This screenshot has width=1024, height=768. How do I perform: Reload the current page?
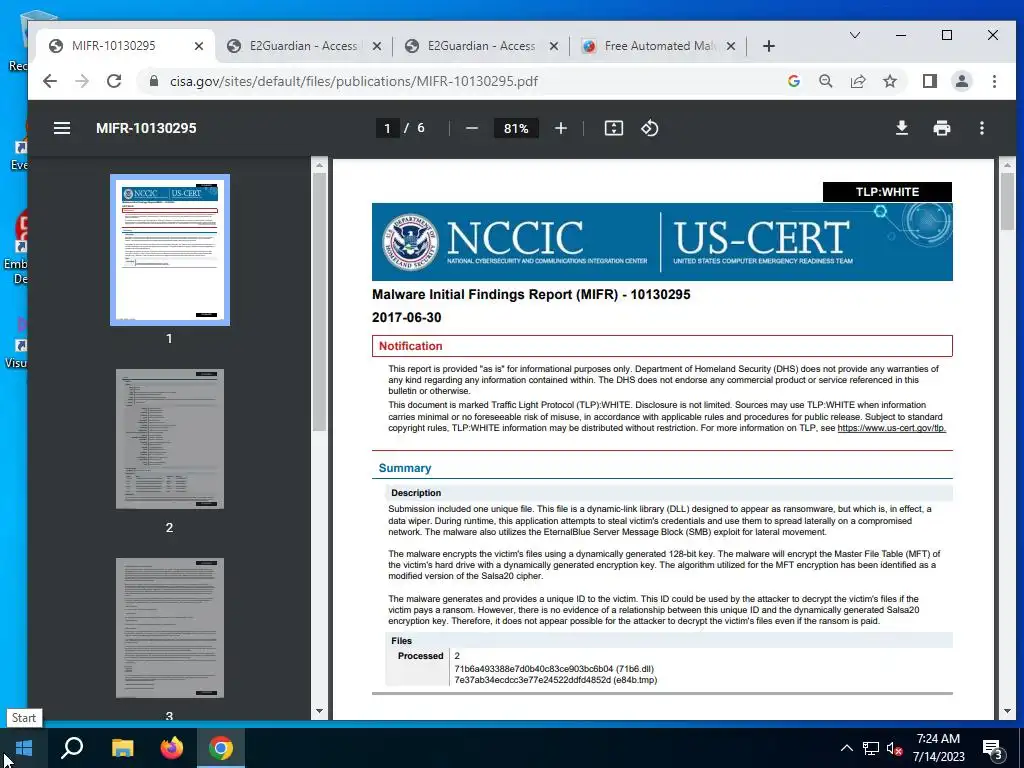pos(114,81)
